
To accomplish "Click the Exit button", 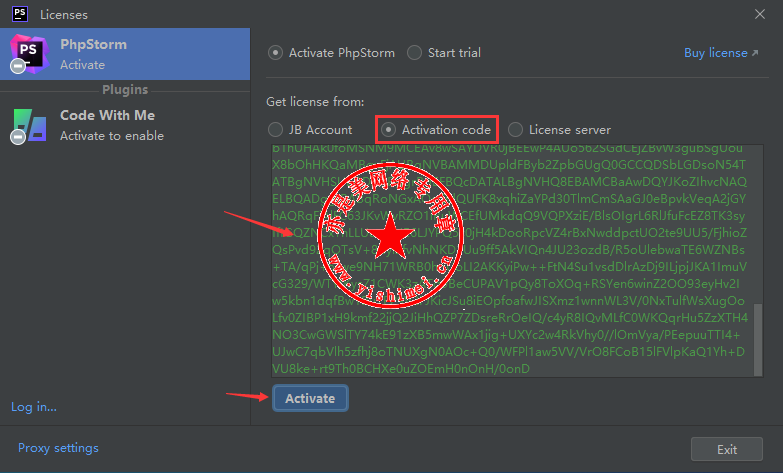I will (727, 449).
